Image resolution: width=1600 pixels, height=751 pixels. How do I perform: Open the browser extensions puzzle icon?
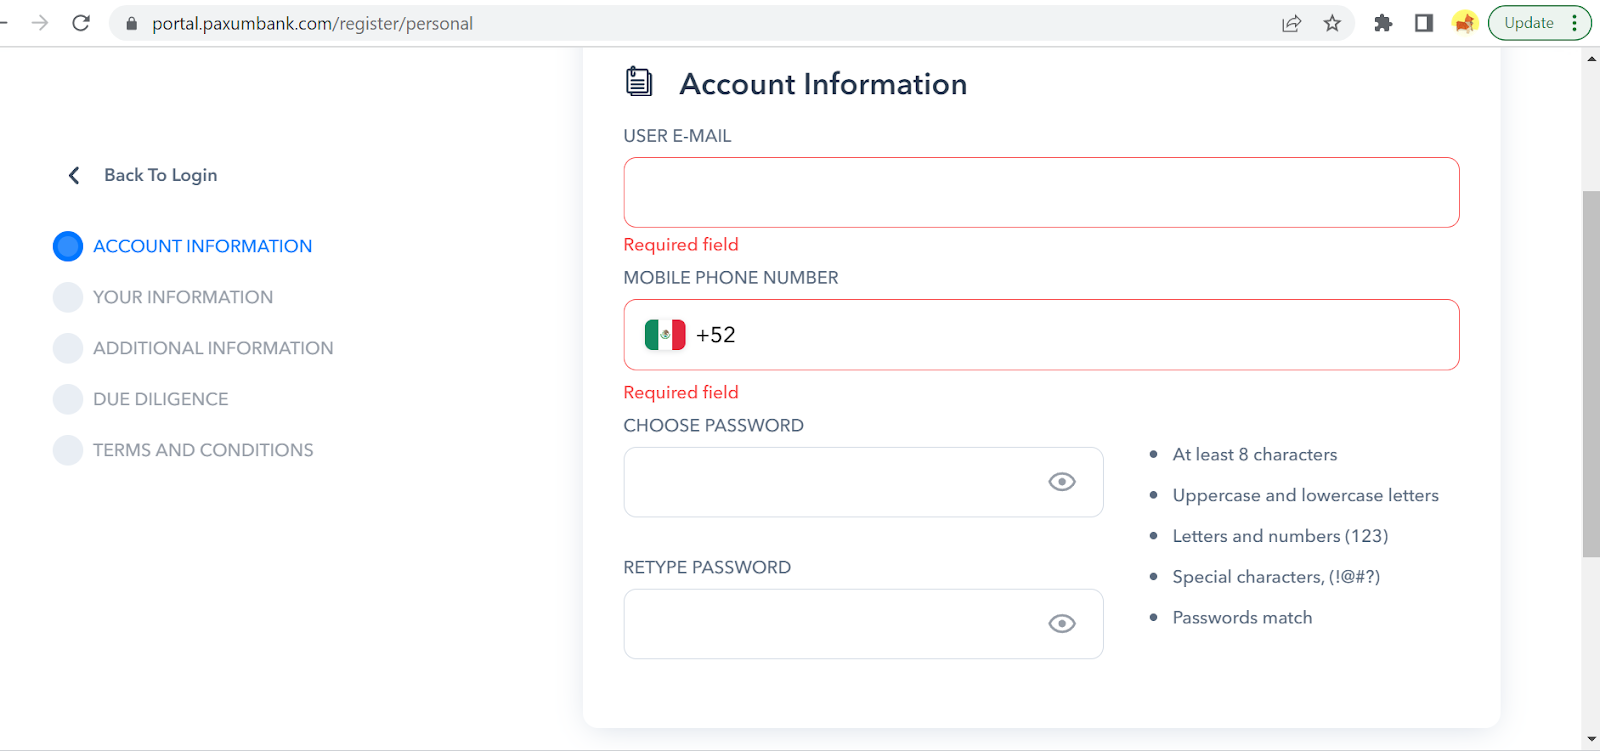pyautogui.click(x=1383, y=23)
